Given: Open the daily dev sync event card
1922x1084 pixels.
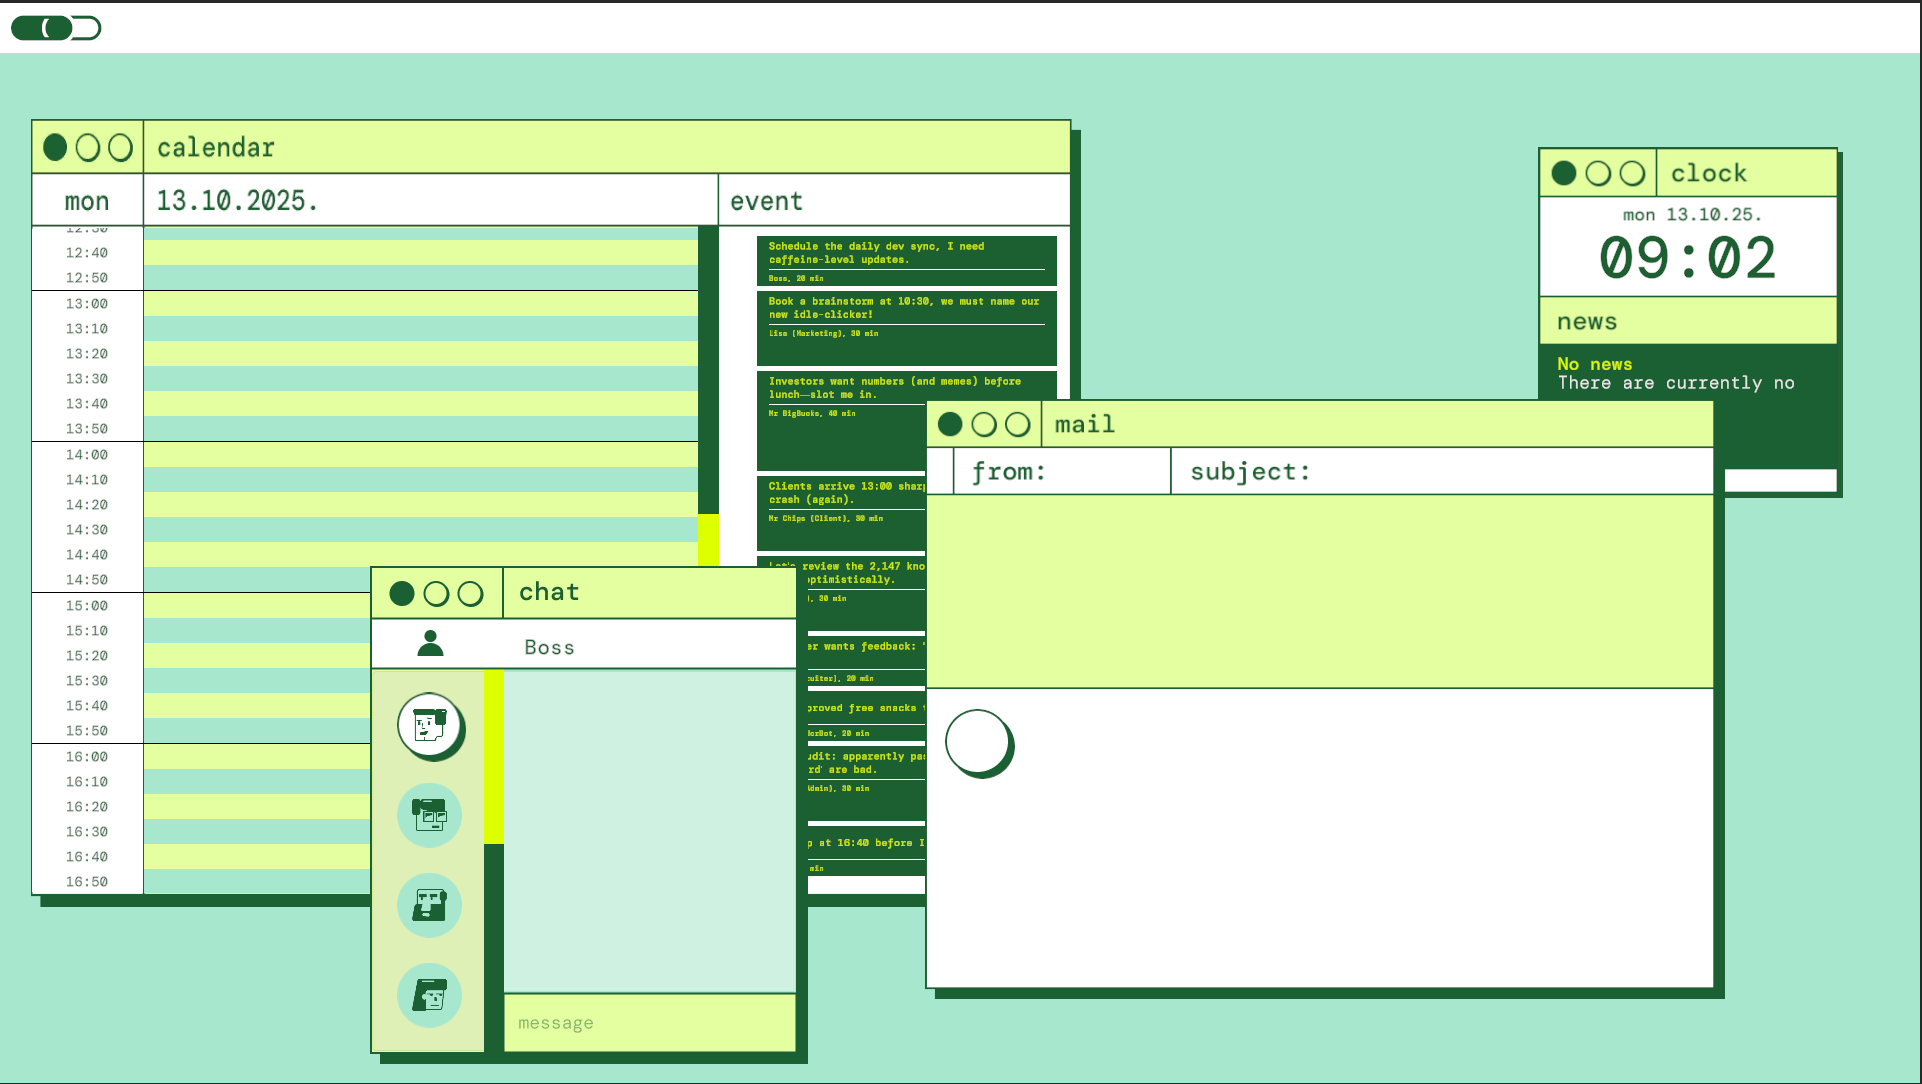Looking at the screenshot, I should (906, 260).
